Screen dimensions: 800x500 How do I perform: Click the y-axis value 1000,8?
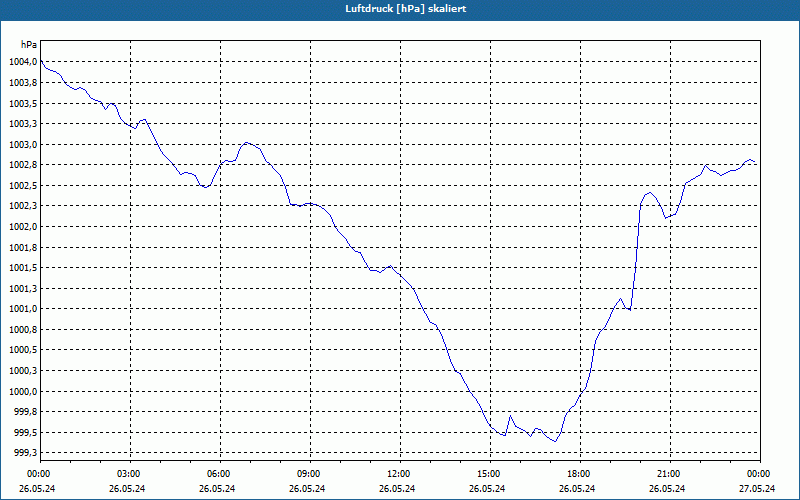pos(23,330)
